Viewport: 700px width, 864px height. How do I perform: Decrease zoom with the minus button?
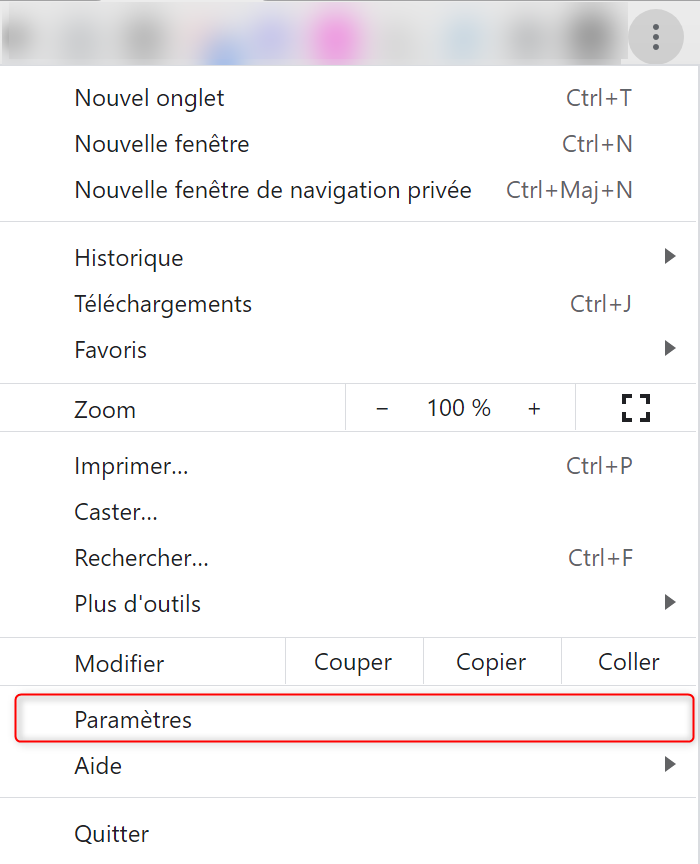tap(382, 408)
